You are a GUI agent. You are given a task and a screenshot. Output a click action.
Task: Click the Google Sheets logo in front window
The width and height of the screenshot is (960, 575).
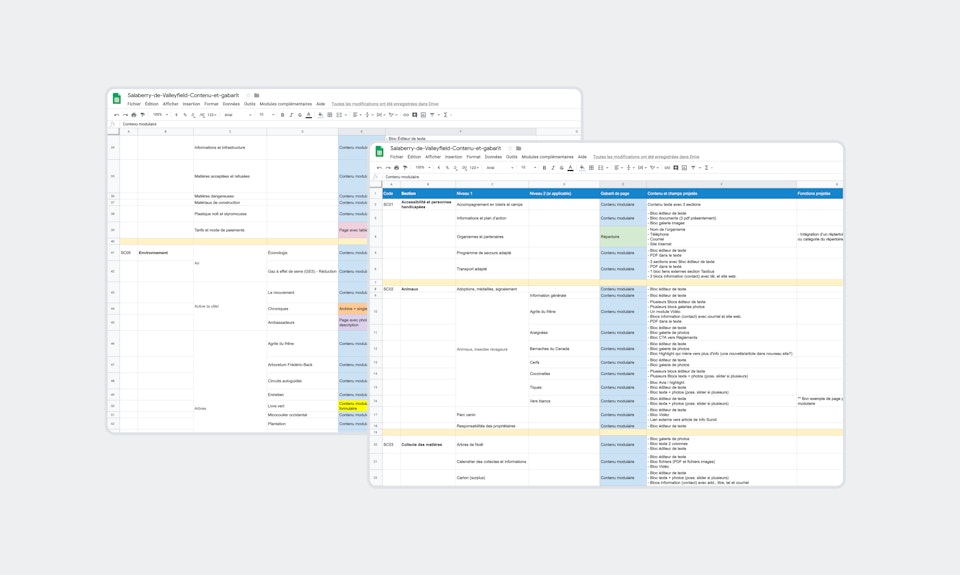[380, 151]
